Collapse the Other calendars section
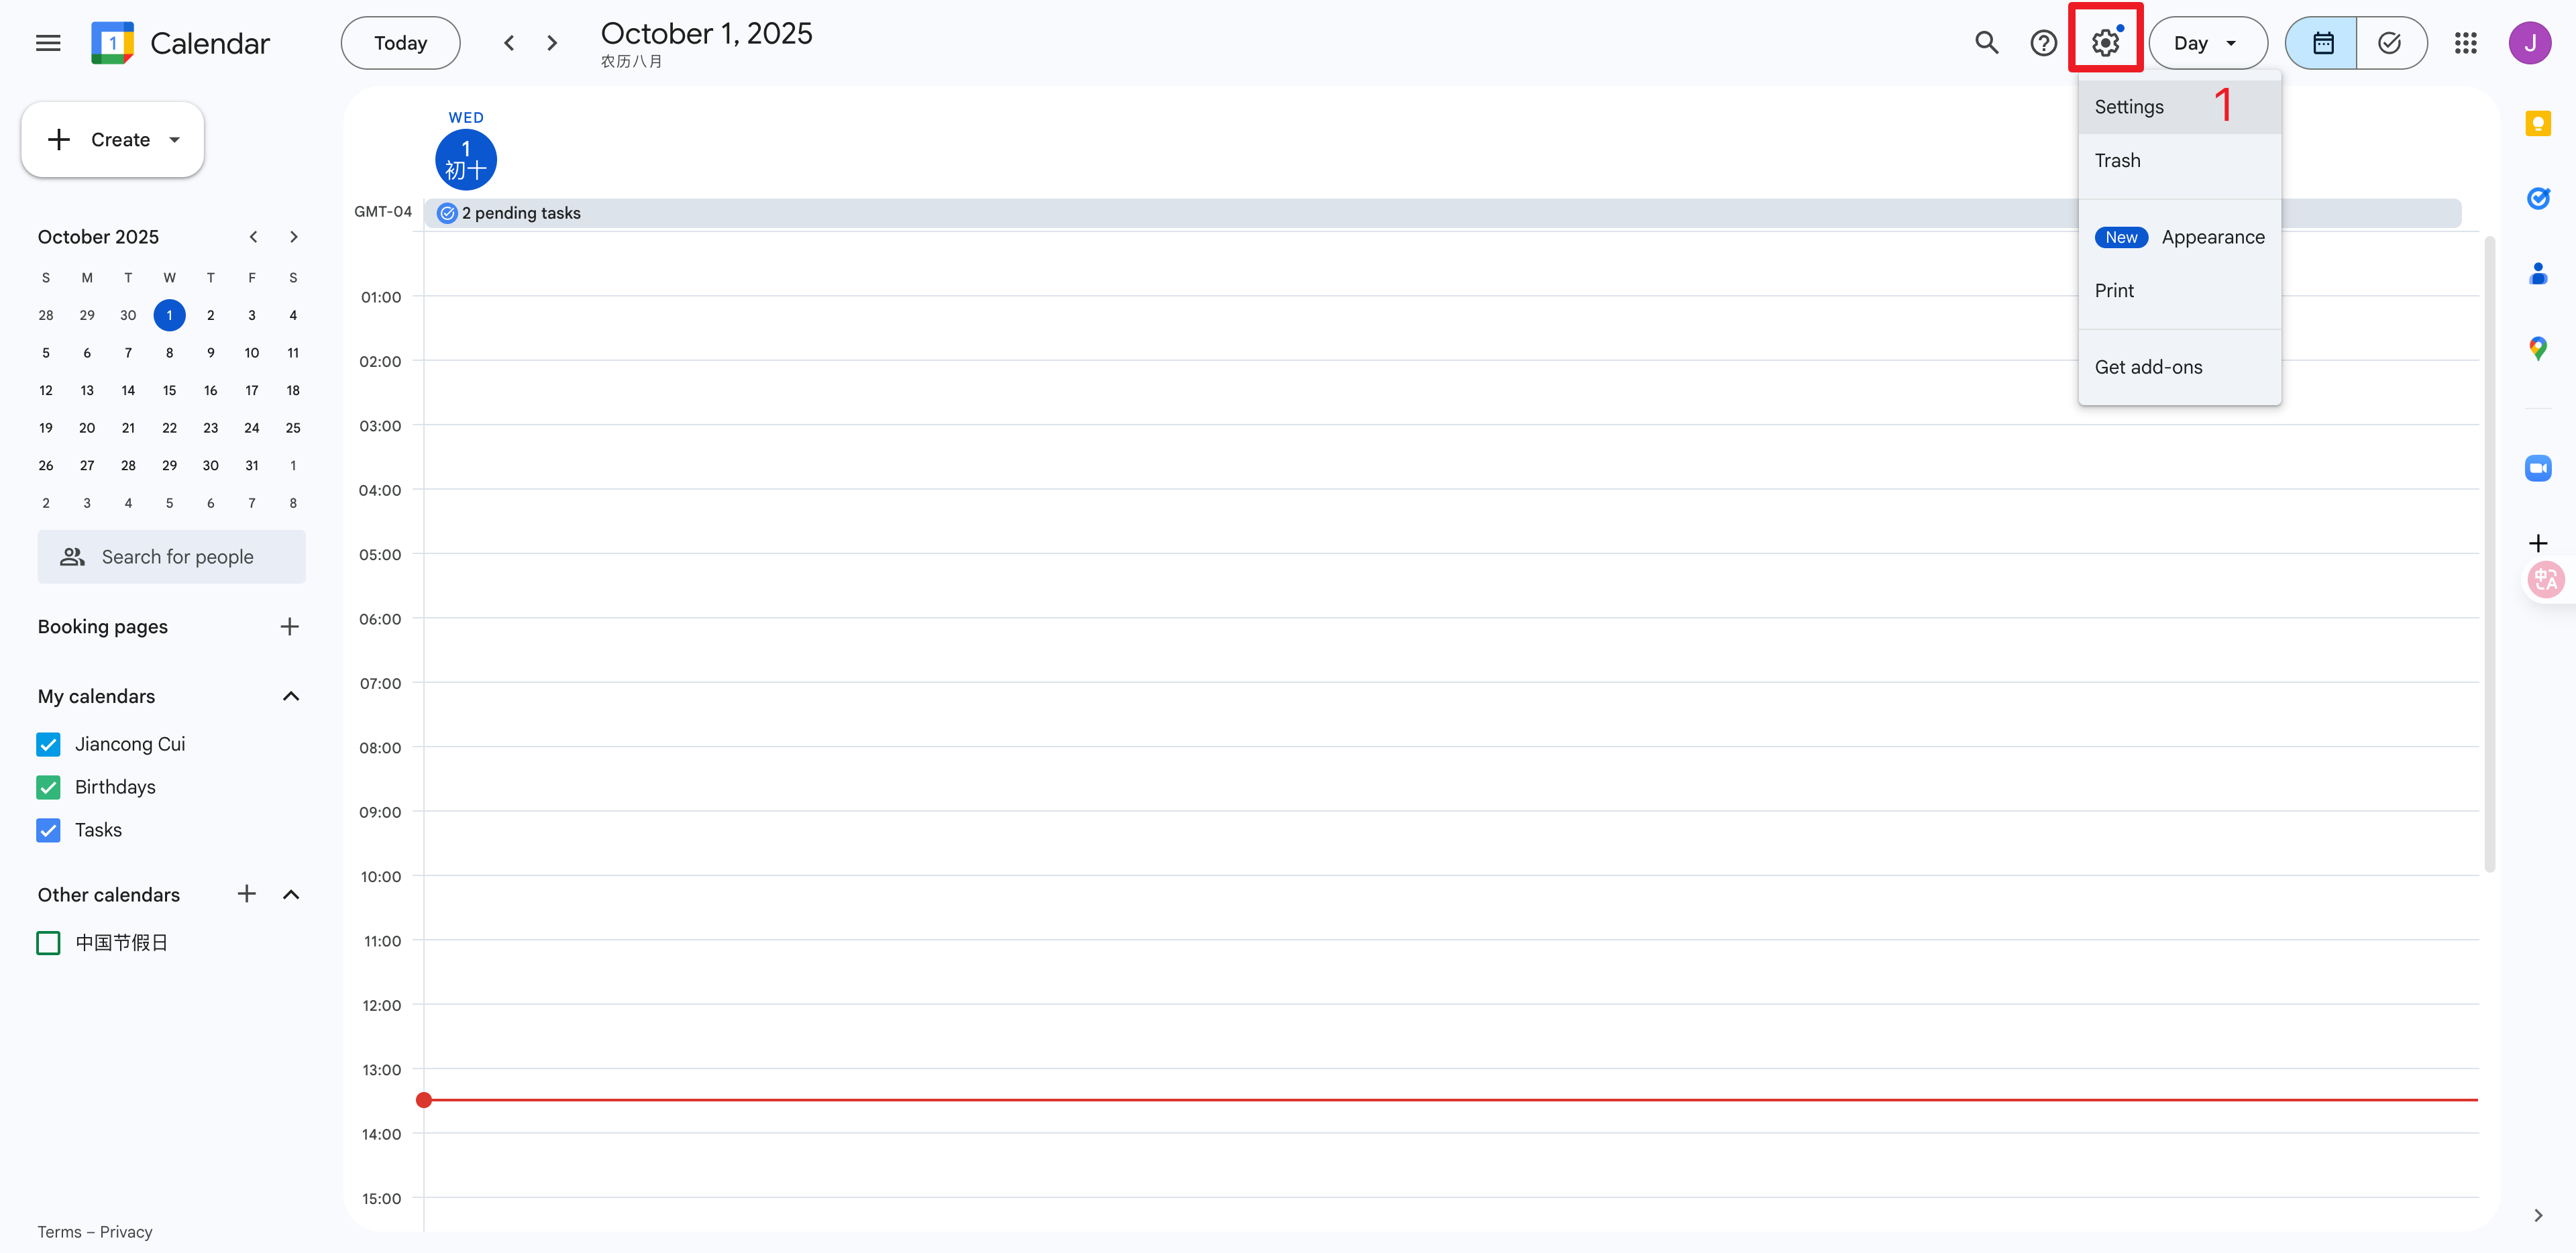 (291, 894)
